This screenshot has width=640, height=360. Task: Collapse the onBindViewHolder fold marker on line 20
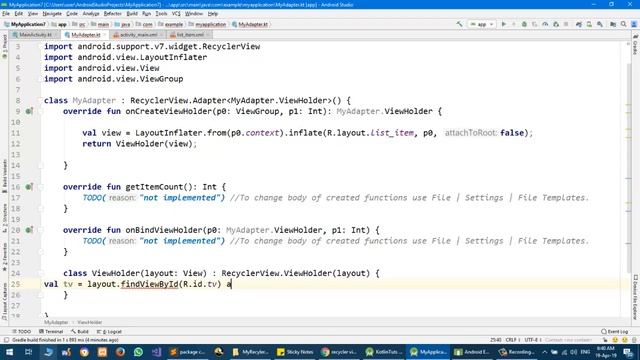point(41,230)
